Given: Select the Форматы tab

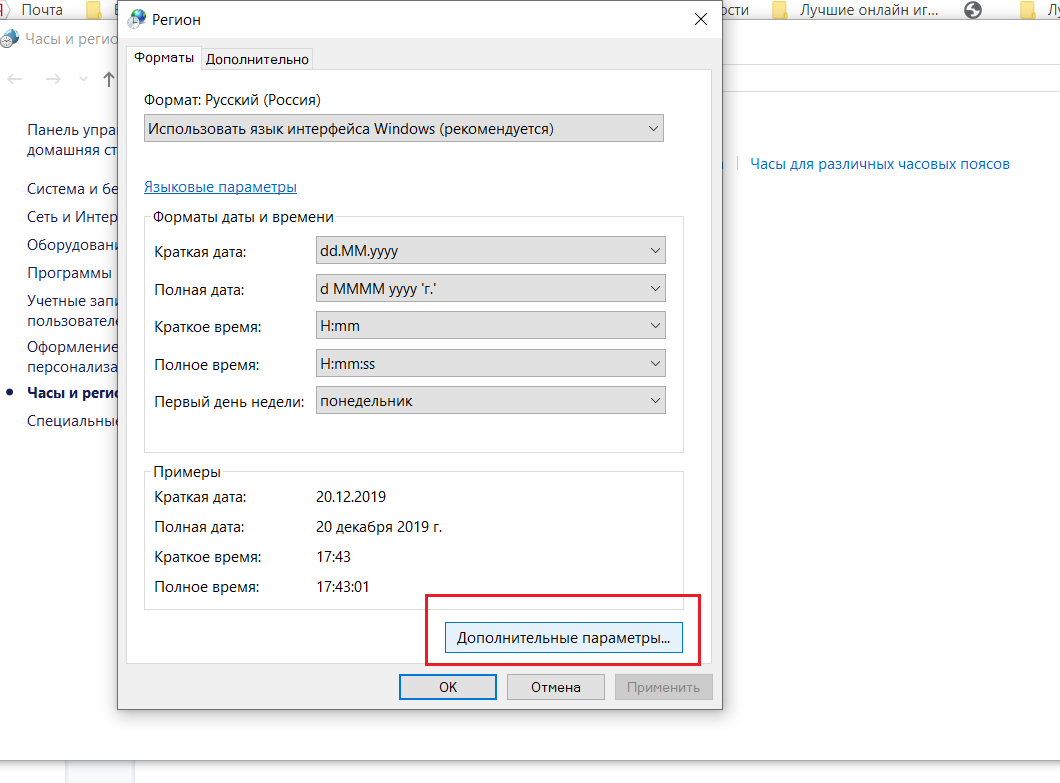Looking at the screenshot, I should click(164, 58).
